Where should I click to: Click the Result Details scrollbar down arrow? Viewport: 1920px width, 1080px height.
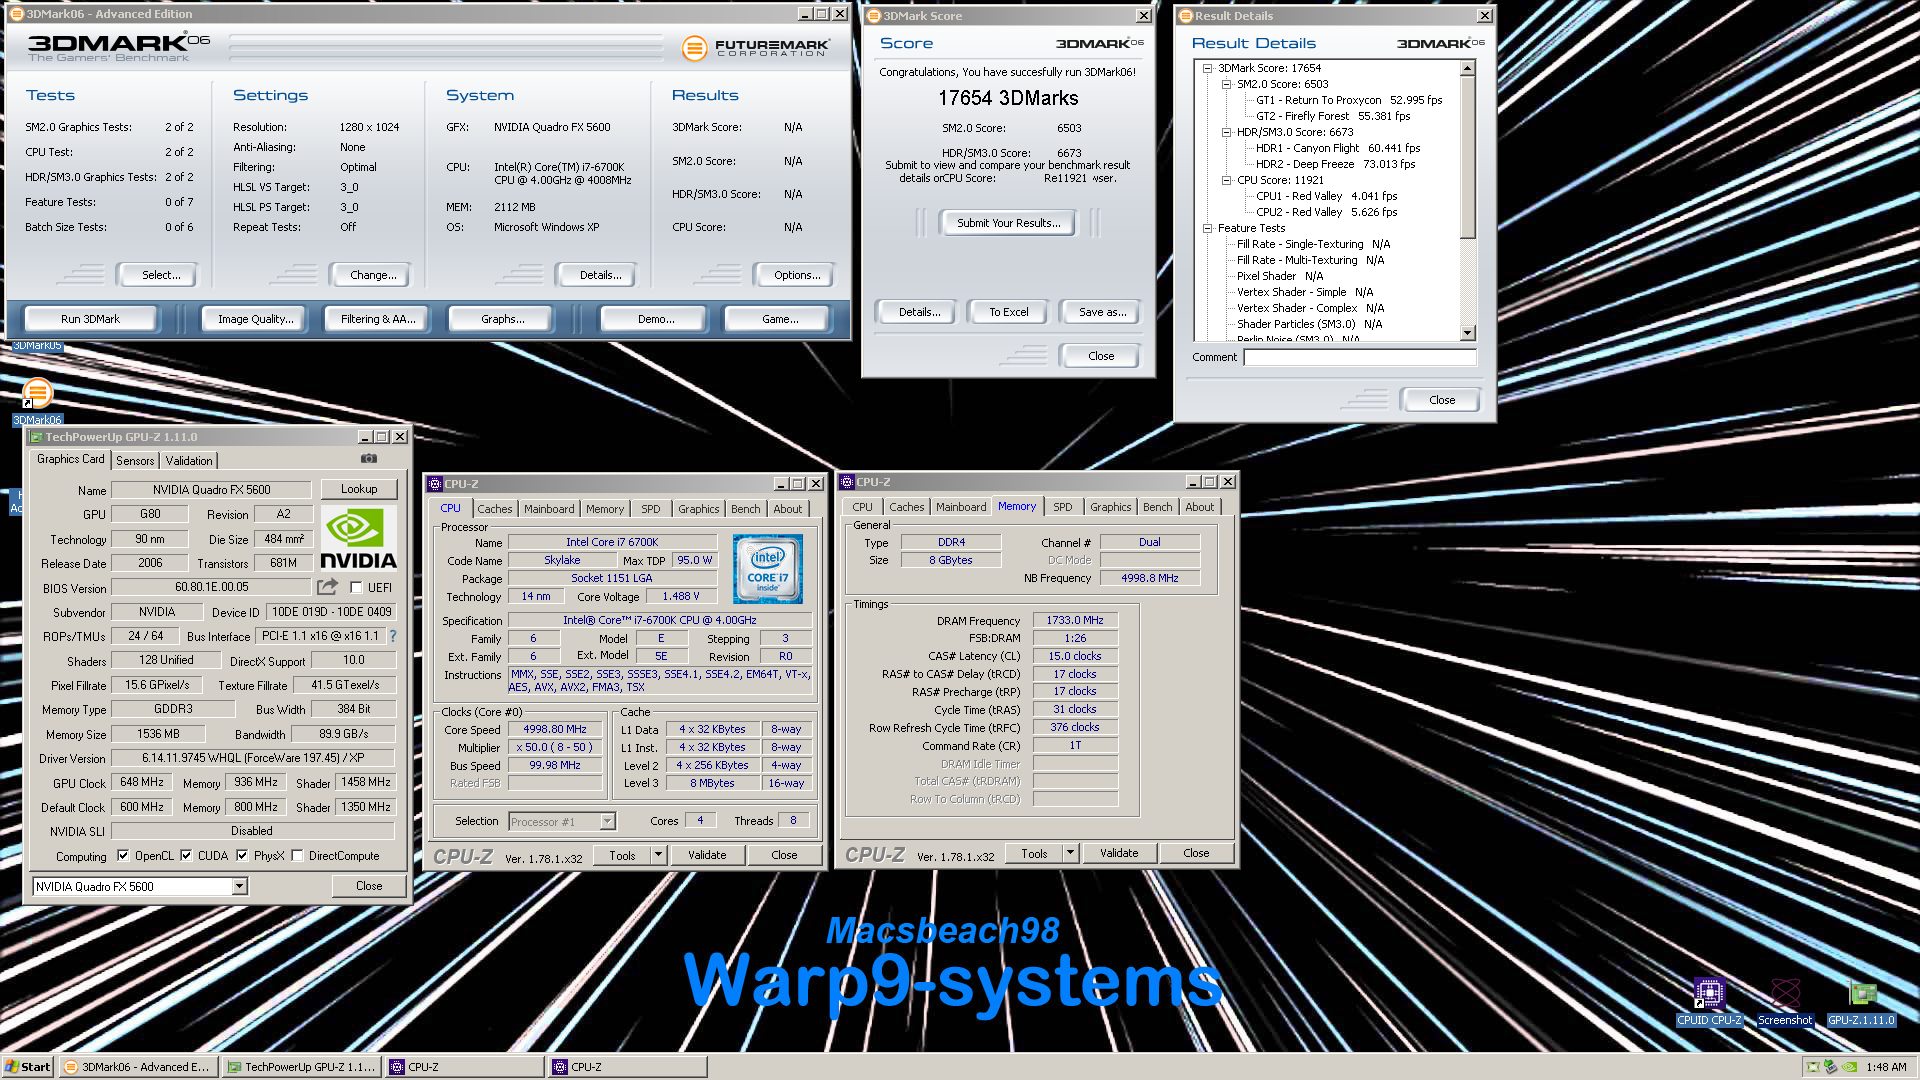point(1467,334)
